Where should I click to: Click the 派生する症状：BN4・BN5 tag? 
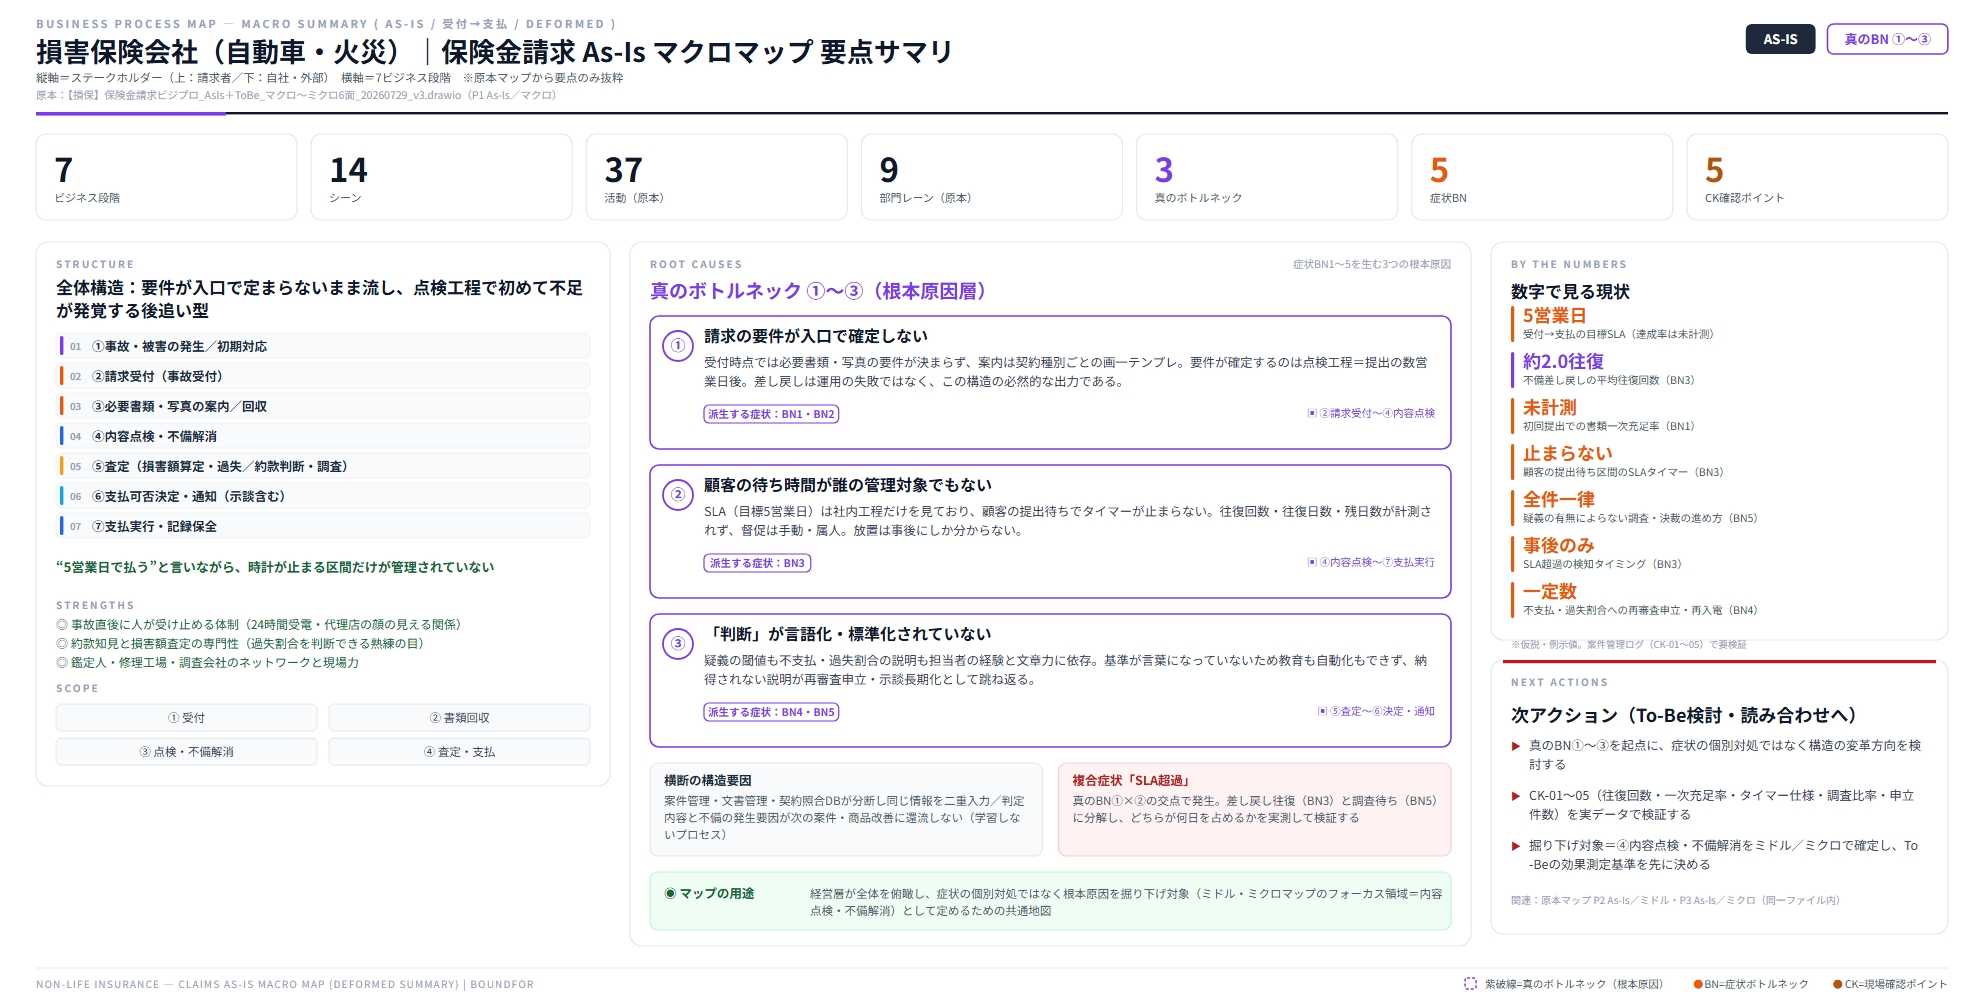pyautogui.click(x=771, y=712)
